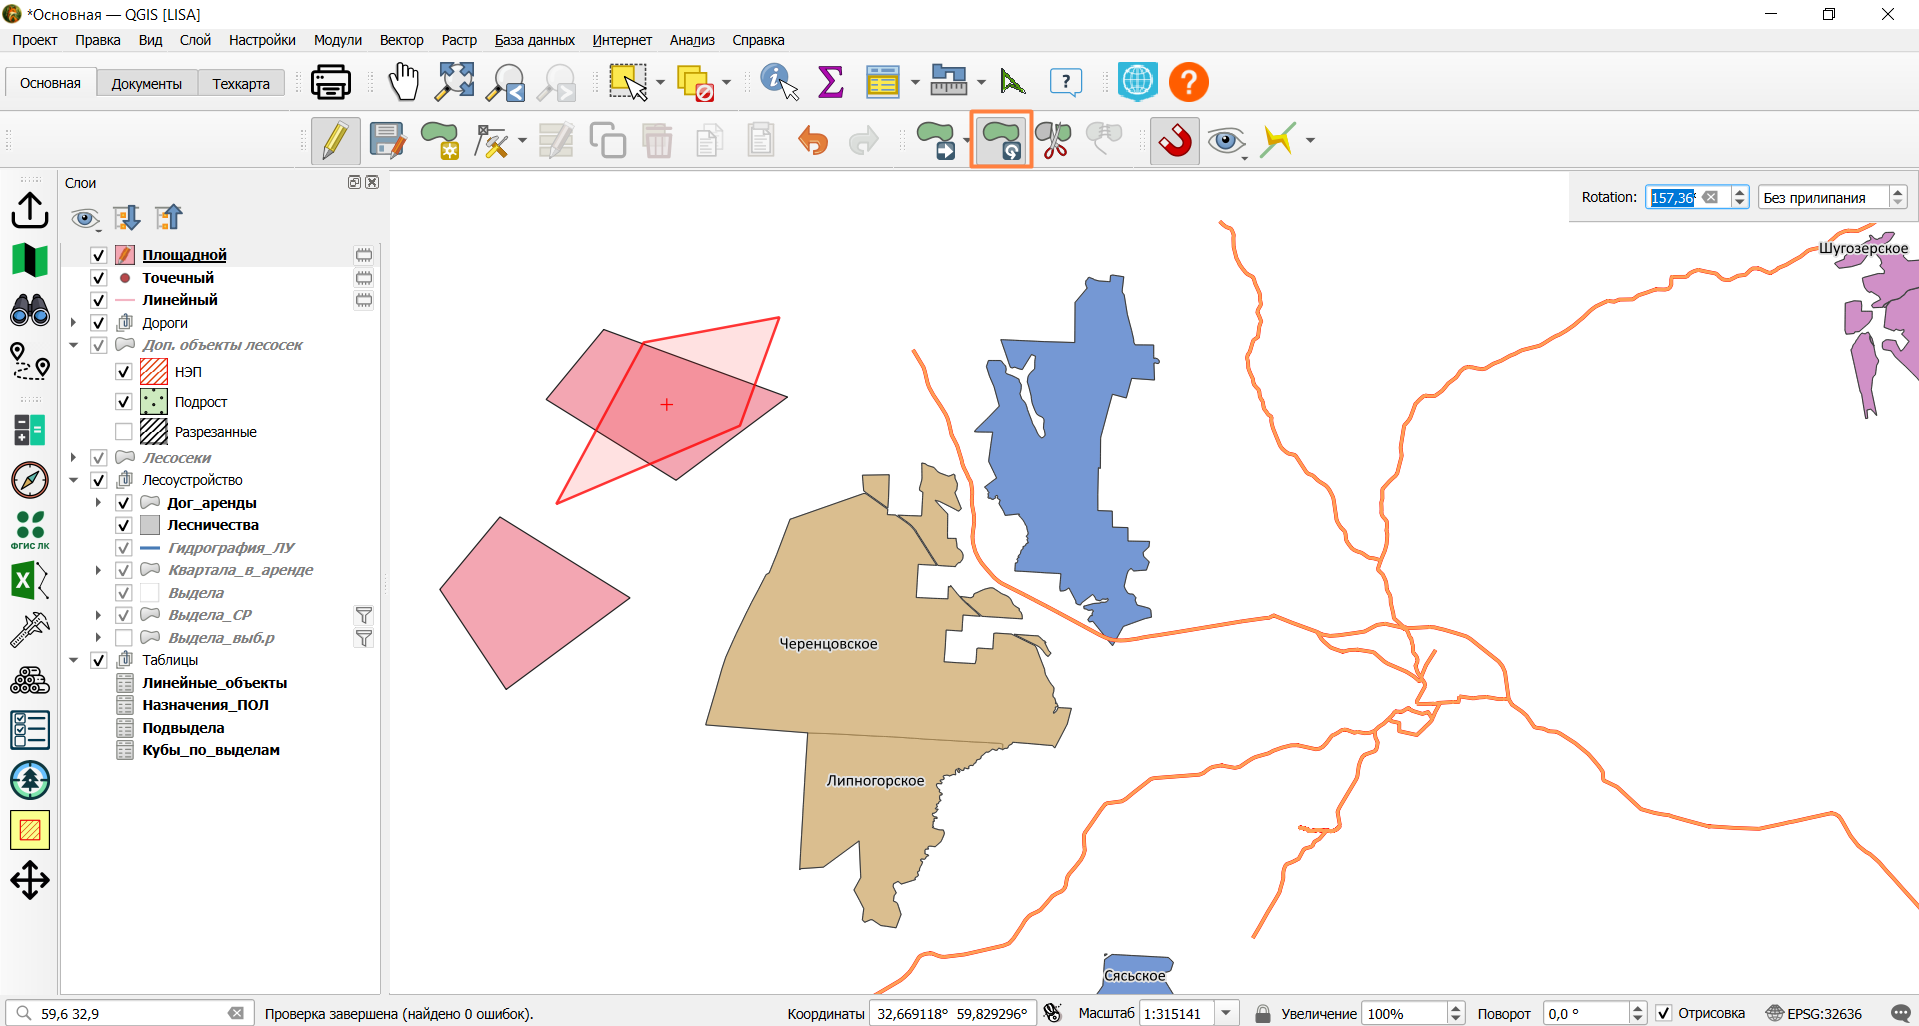Toggle the Отрисовка render checkbox
Image resolution: width=1919 pixels, height=1026 pixels.
click(x=1664, y=1013)
